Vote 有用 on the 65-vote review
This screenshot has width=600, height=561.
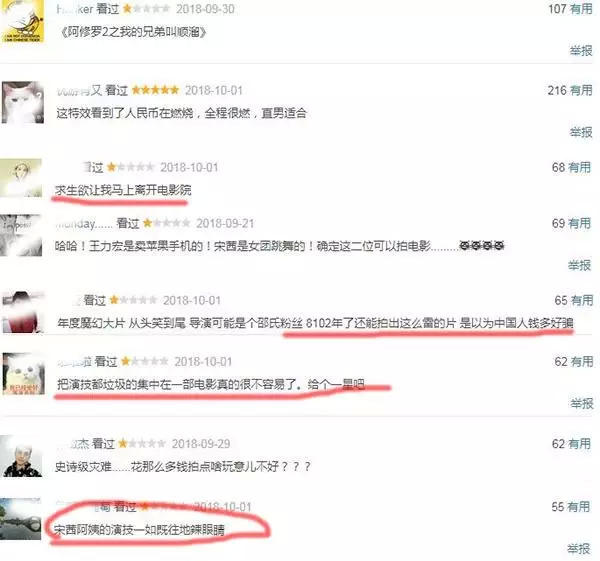pos(582,300)
